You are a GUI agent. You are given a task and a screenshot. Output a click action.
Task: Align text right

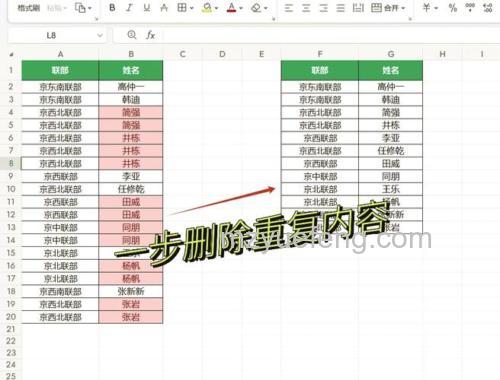click(323, 8)
